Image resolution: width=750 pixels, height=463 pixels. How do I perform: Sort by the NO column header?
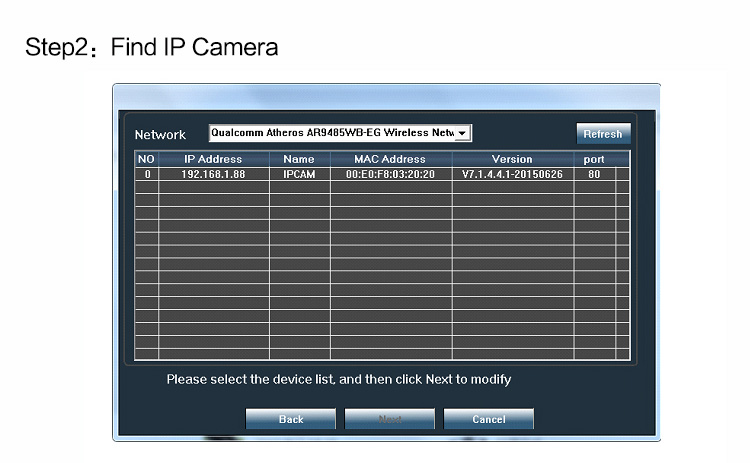(x=146, y=159)
